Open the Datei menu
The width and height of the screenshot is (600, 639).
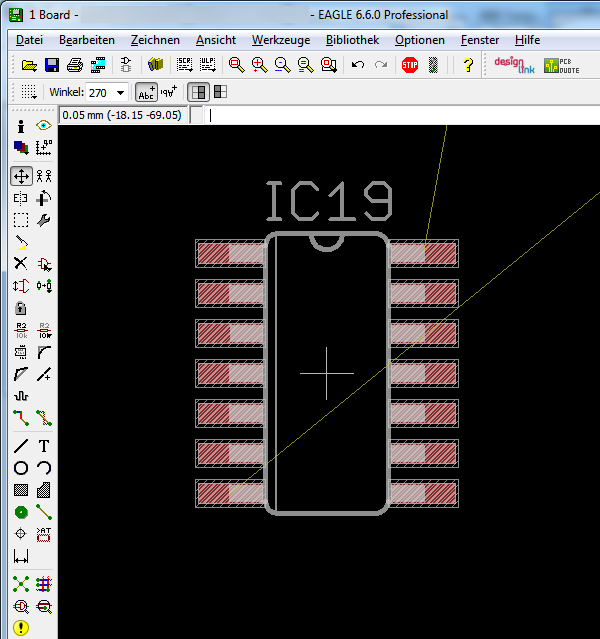click(29, 40)
